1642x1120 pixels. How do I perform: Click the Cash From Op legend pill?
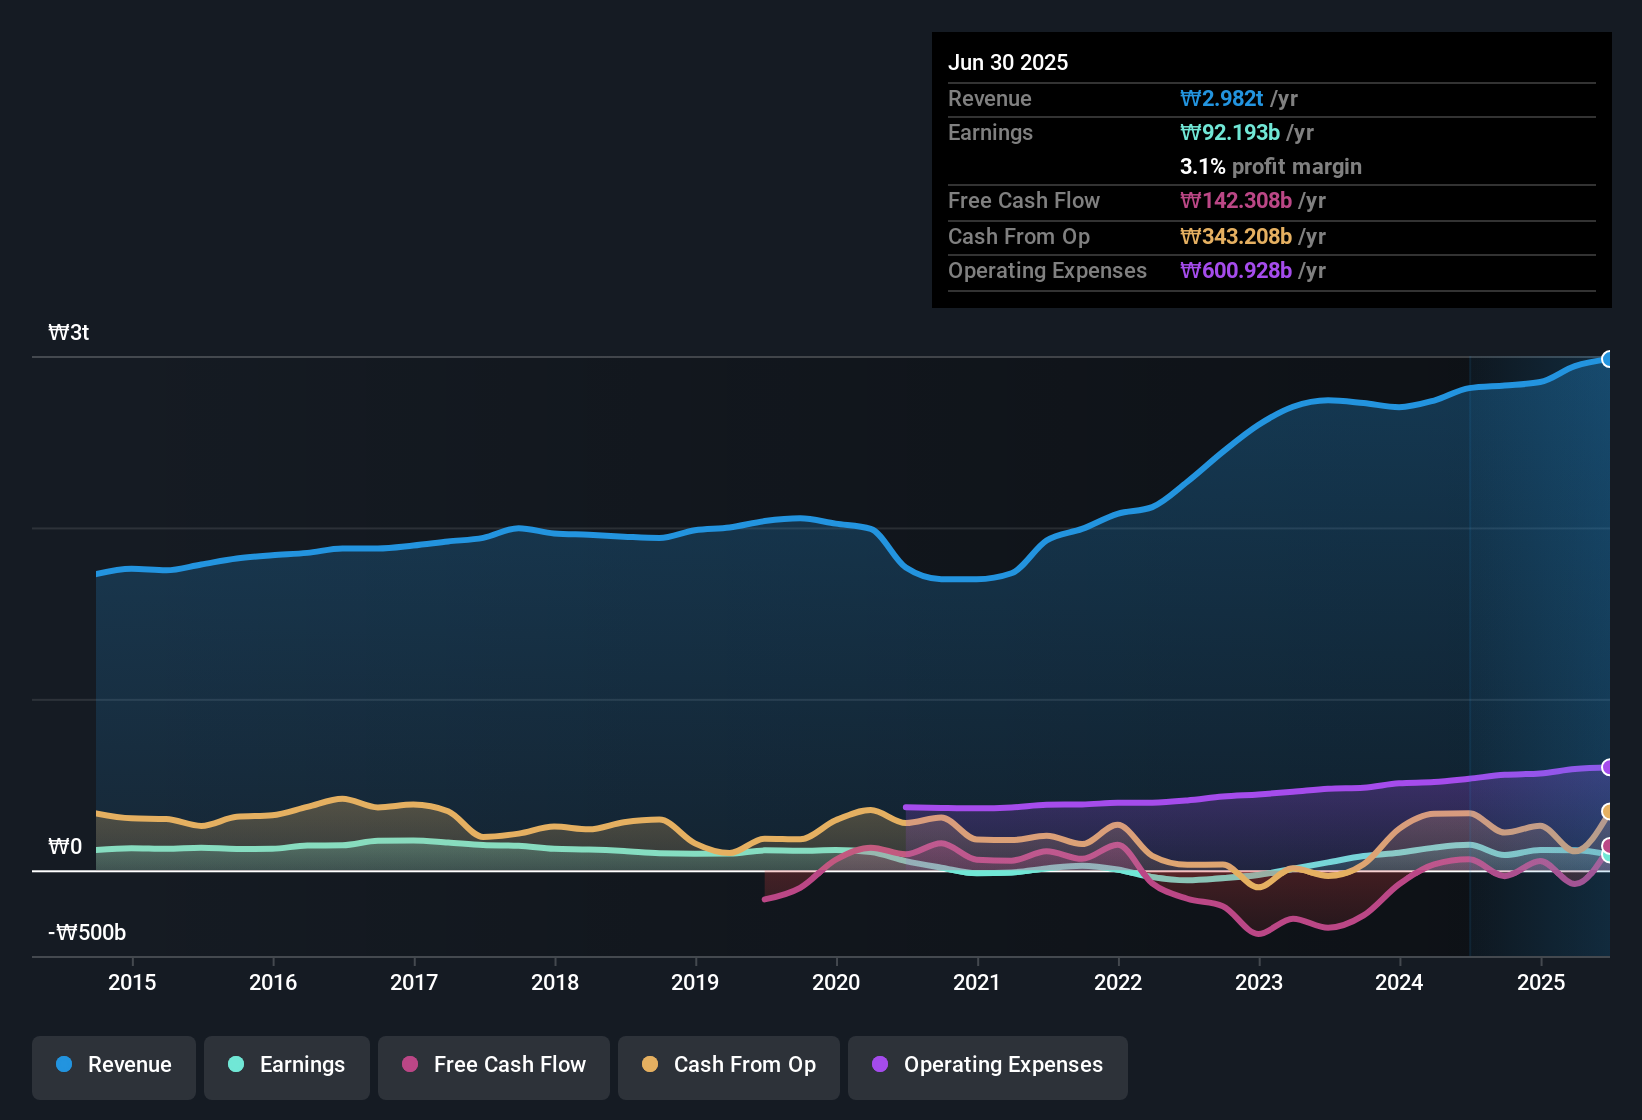tap(728, 1065)
